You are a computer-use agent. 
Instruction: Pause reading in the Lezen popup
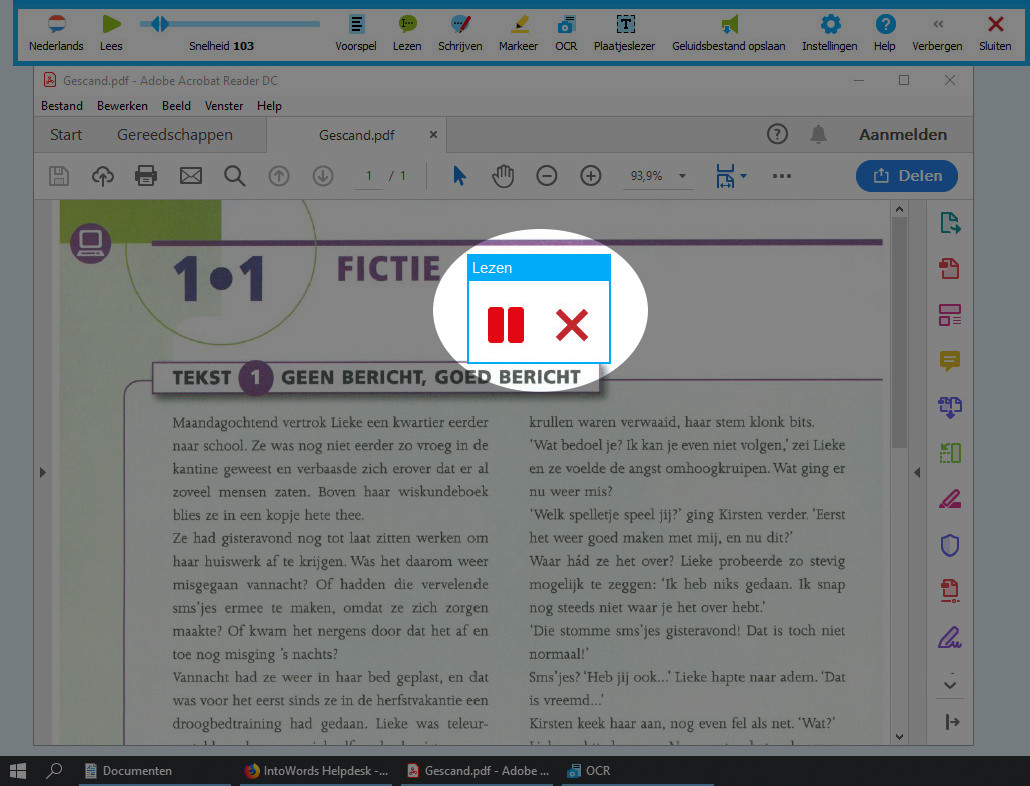506,325
